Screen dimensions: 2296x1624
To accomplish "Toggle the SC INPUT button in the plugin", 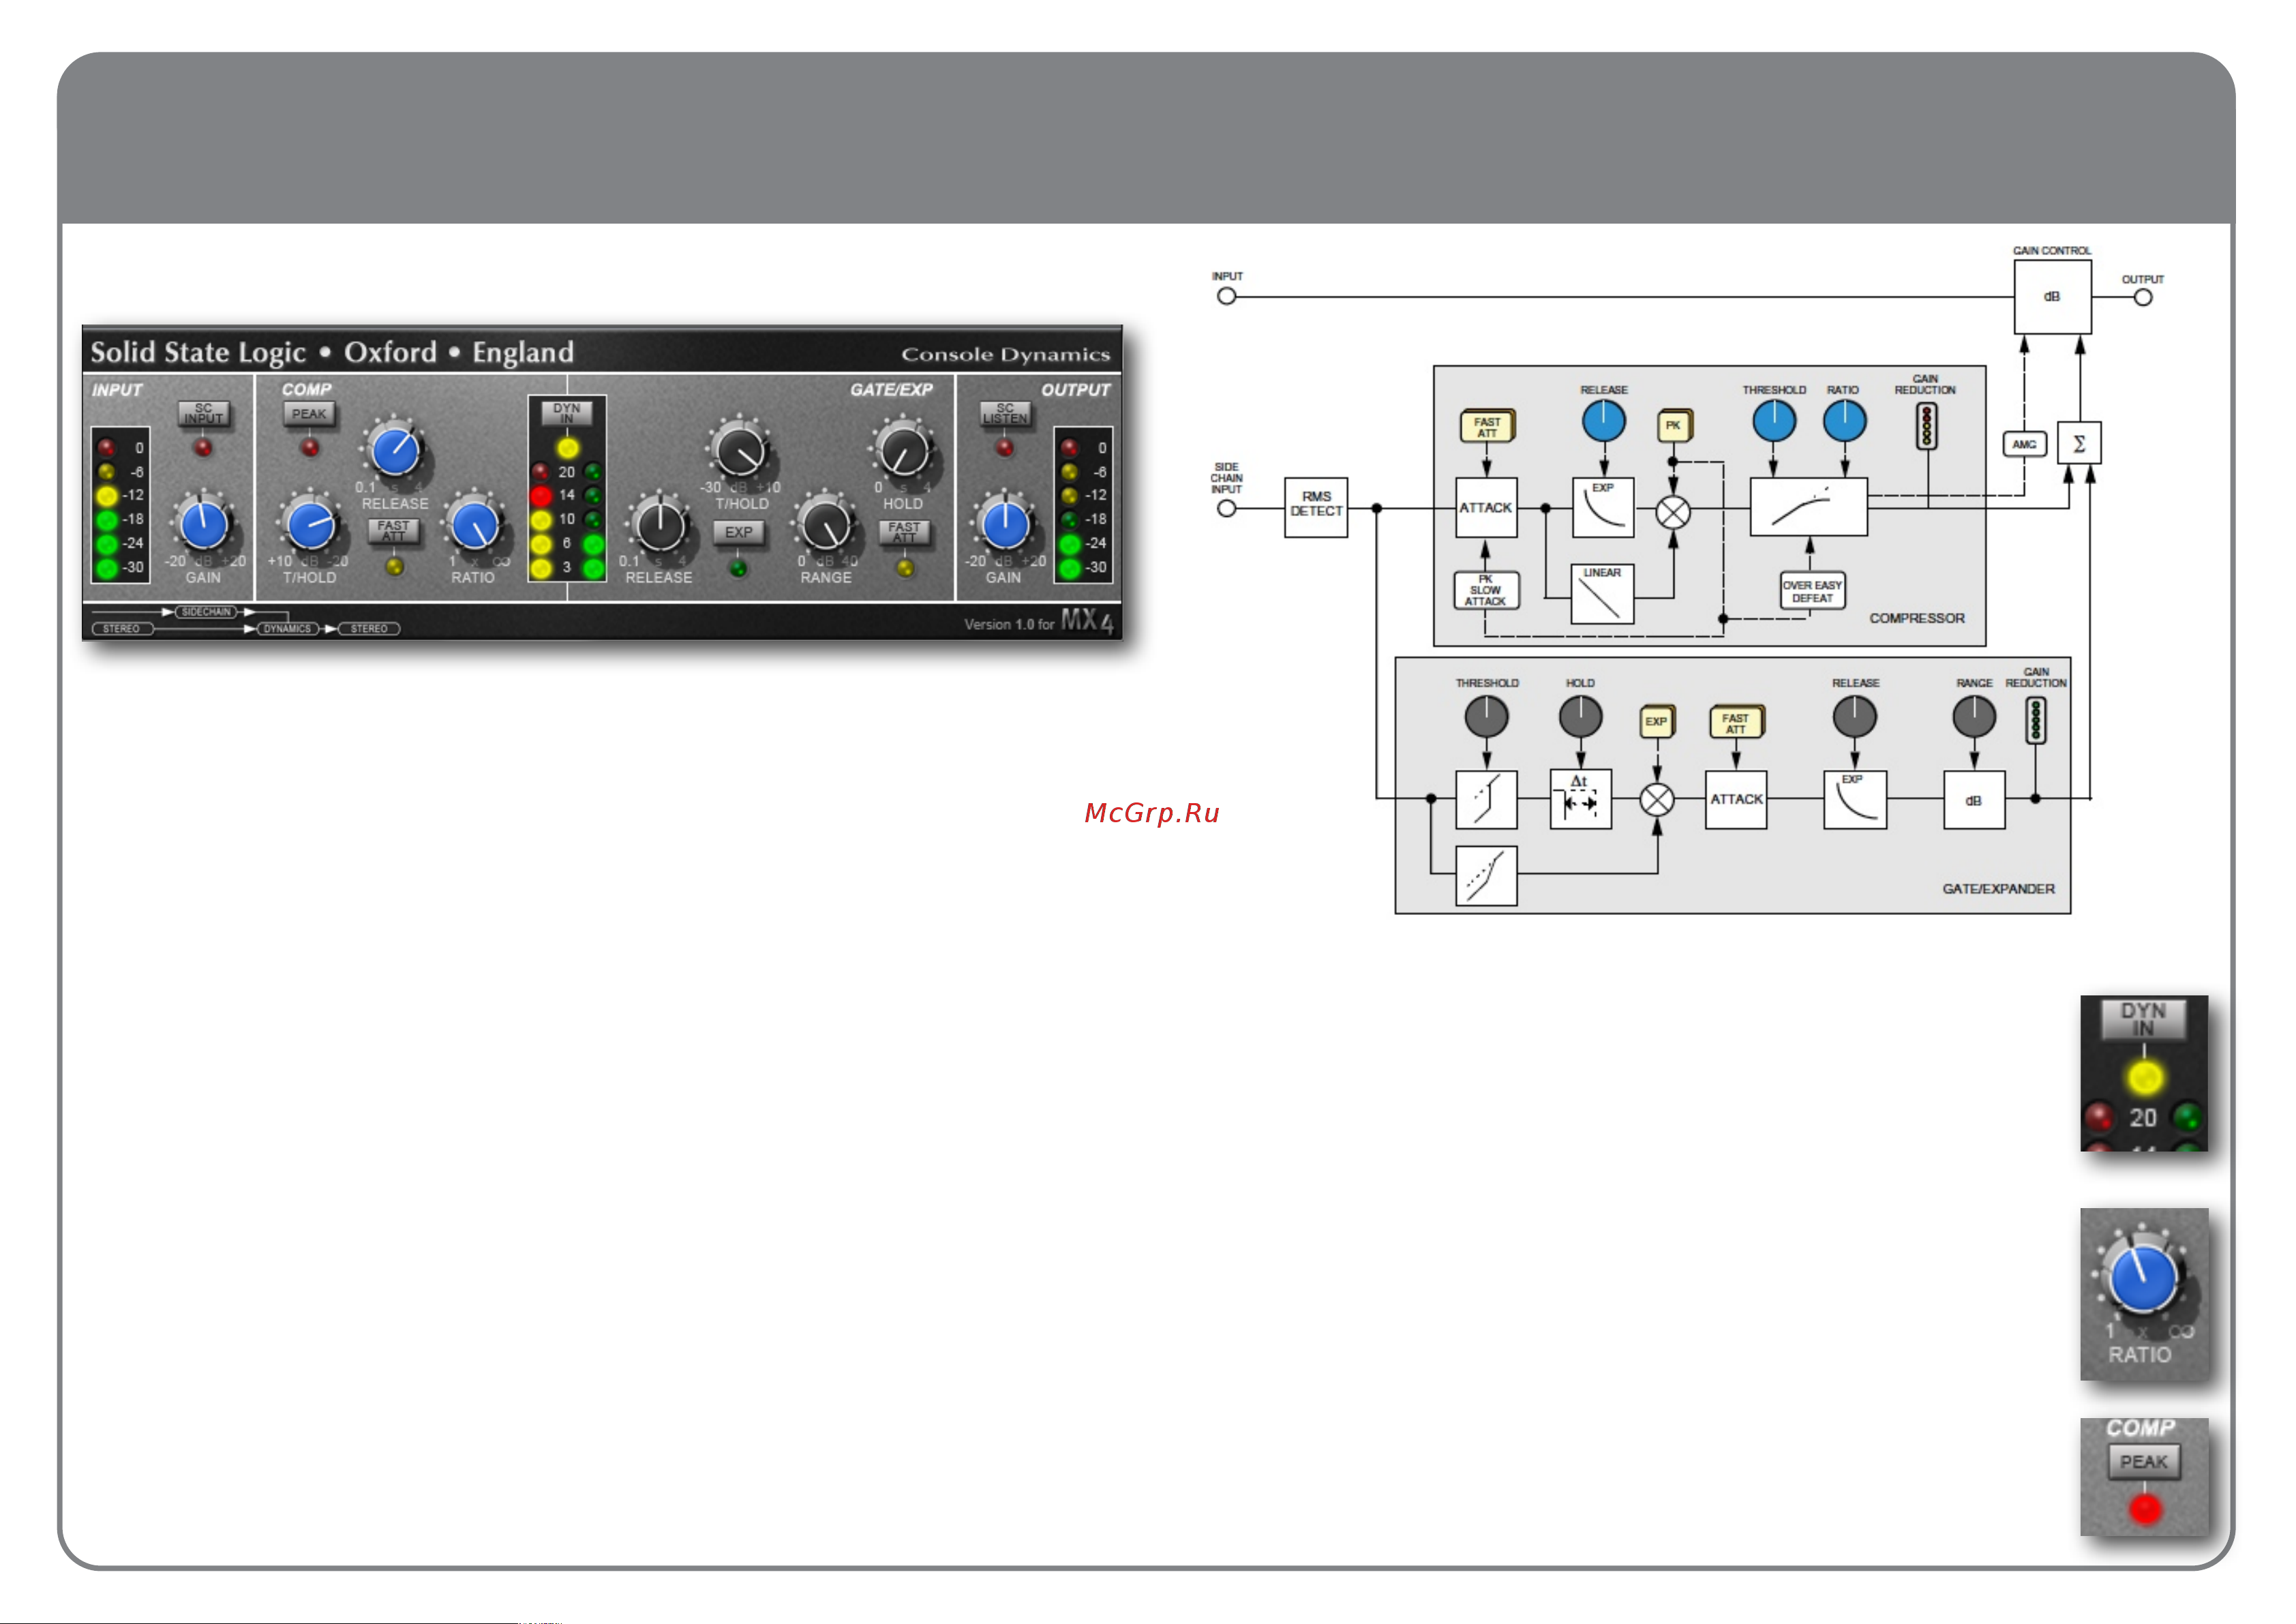I will [204, 414].
